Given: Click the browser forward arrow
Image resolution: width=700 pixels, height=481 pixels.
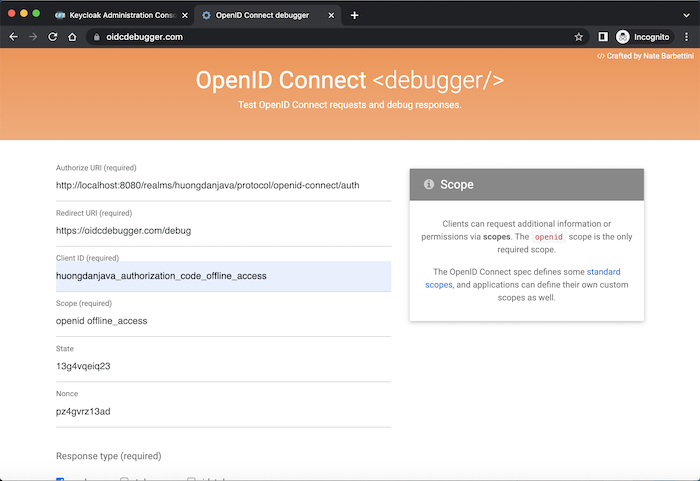Looking at the screenshot, I should point(33,37).
